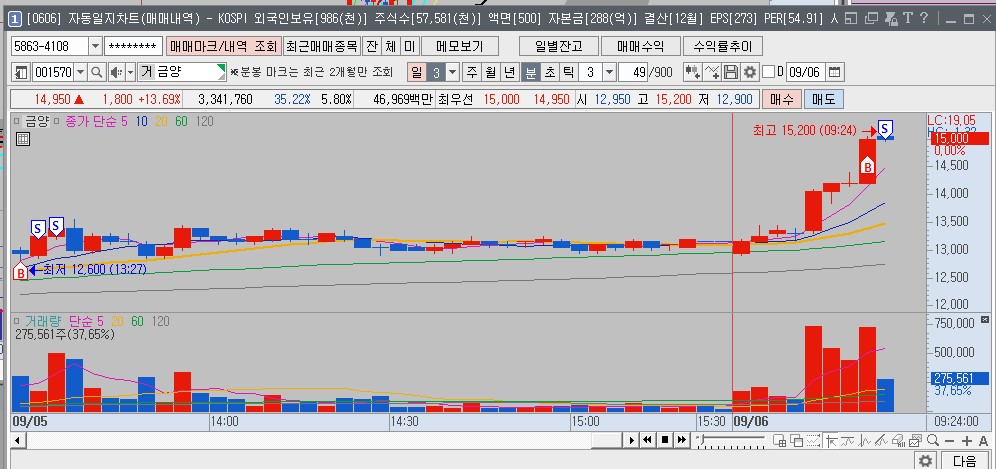Stop the chart replay
The image size is (996, 469).
click(x=664, y=440)
